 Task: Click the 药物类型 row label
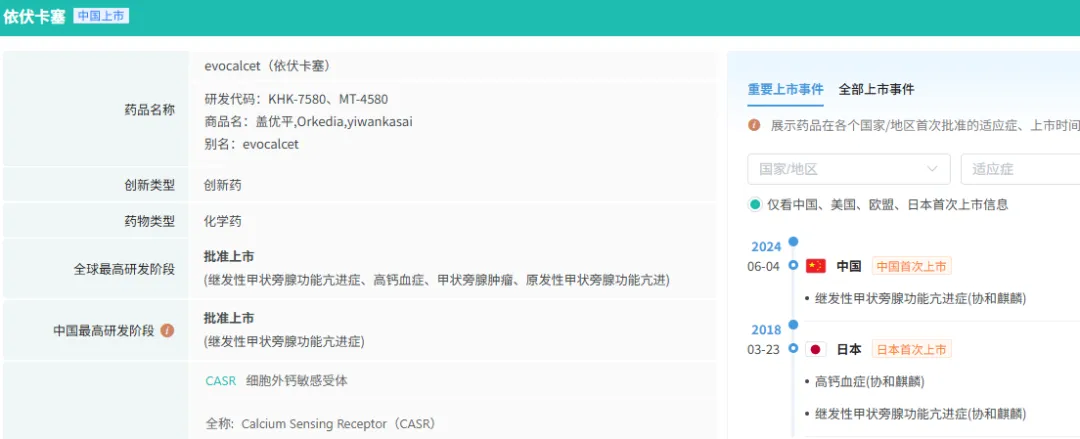(x=149, y=221)
